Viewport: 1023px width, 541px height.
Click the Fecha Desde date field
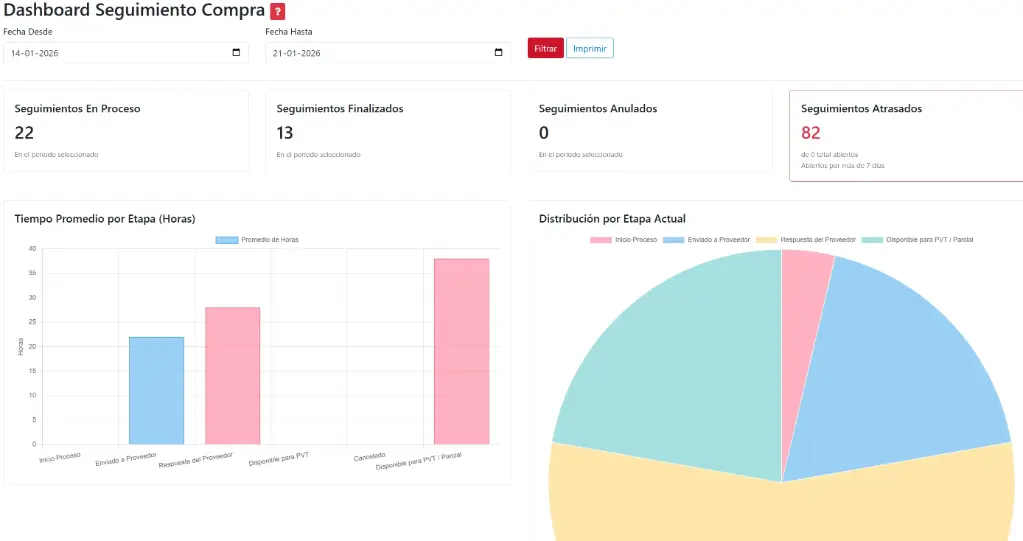click(110, 53)
